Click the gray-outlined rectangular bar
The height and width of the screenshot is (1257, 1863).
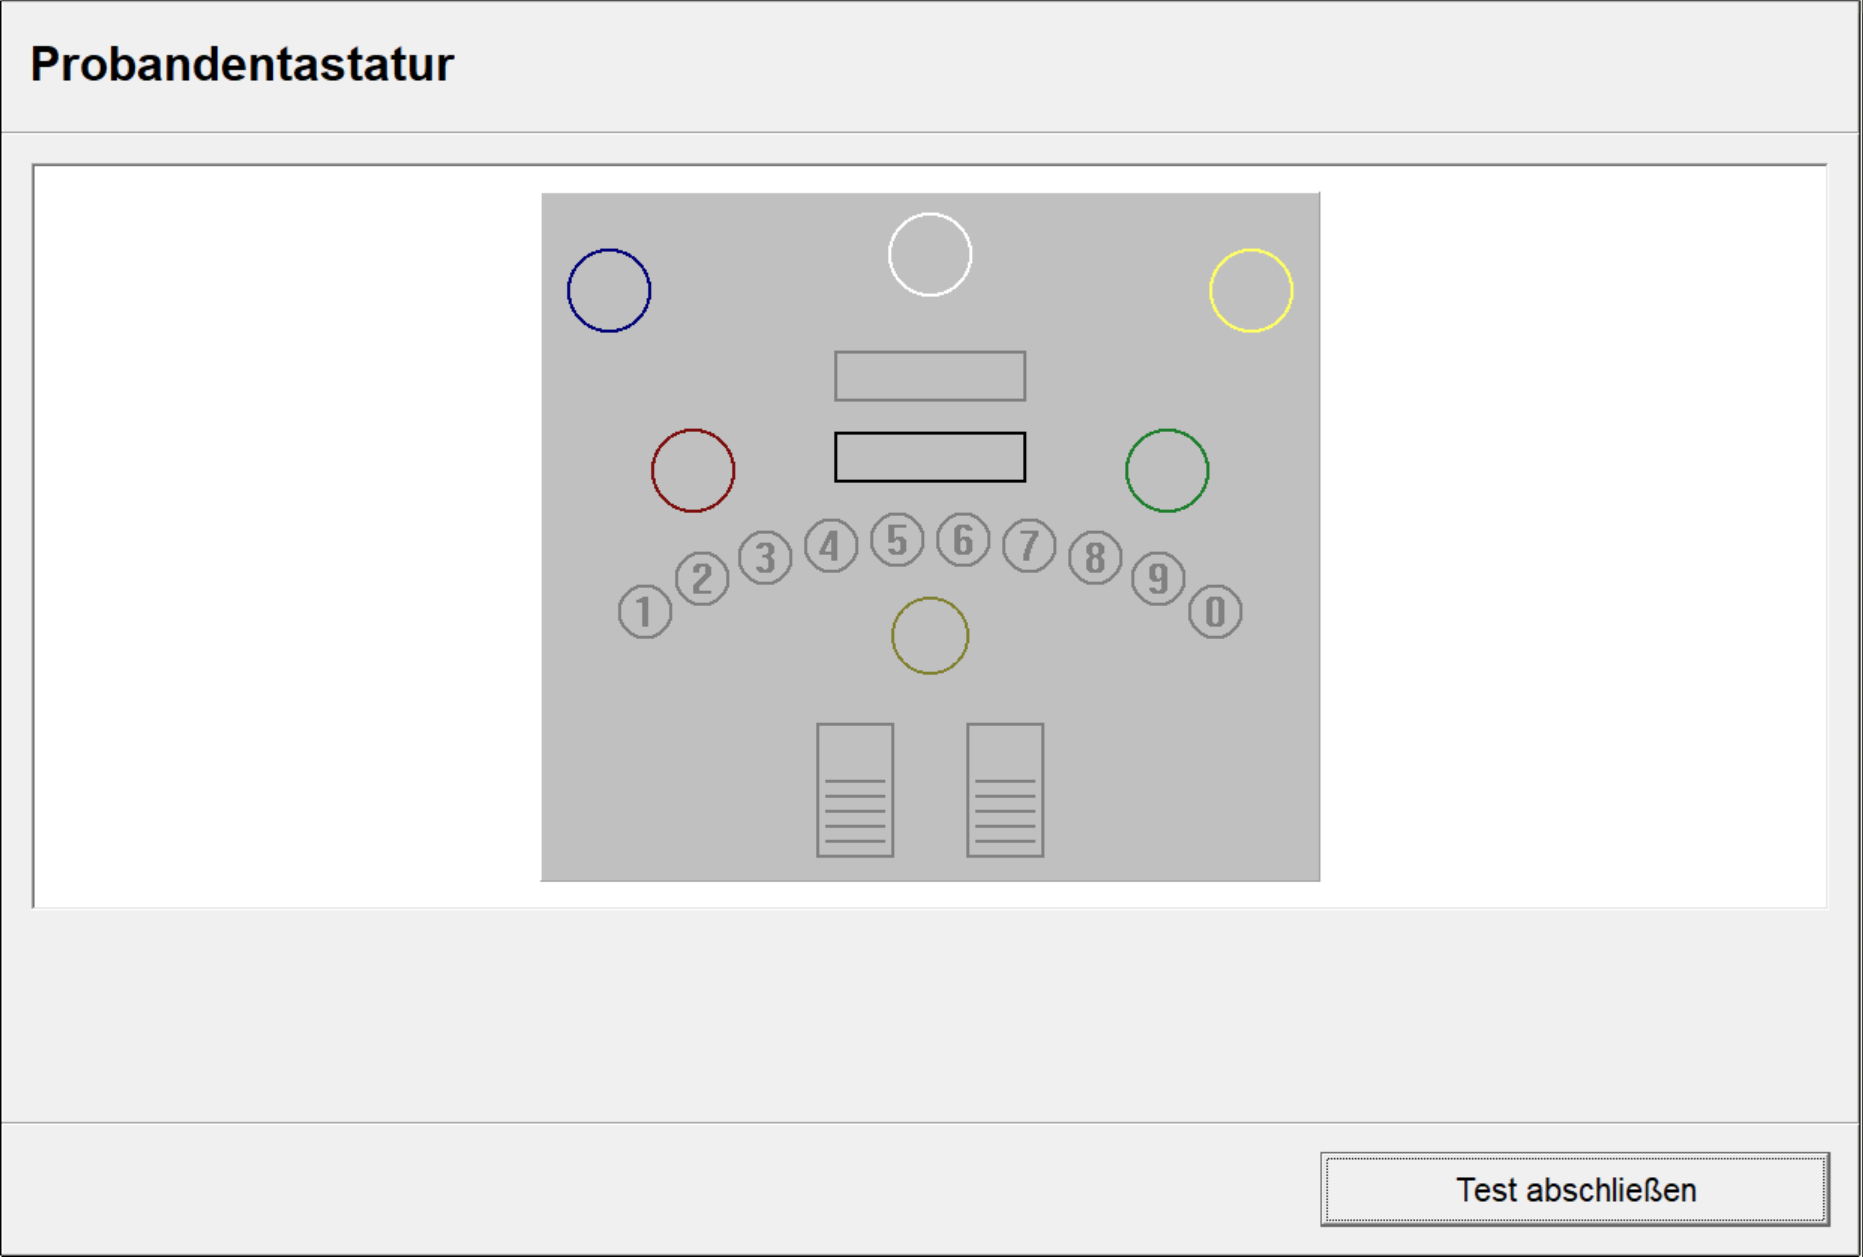[930, 376]
